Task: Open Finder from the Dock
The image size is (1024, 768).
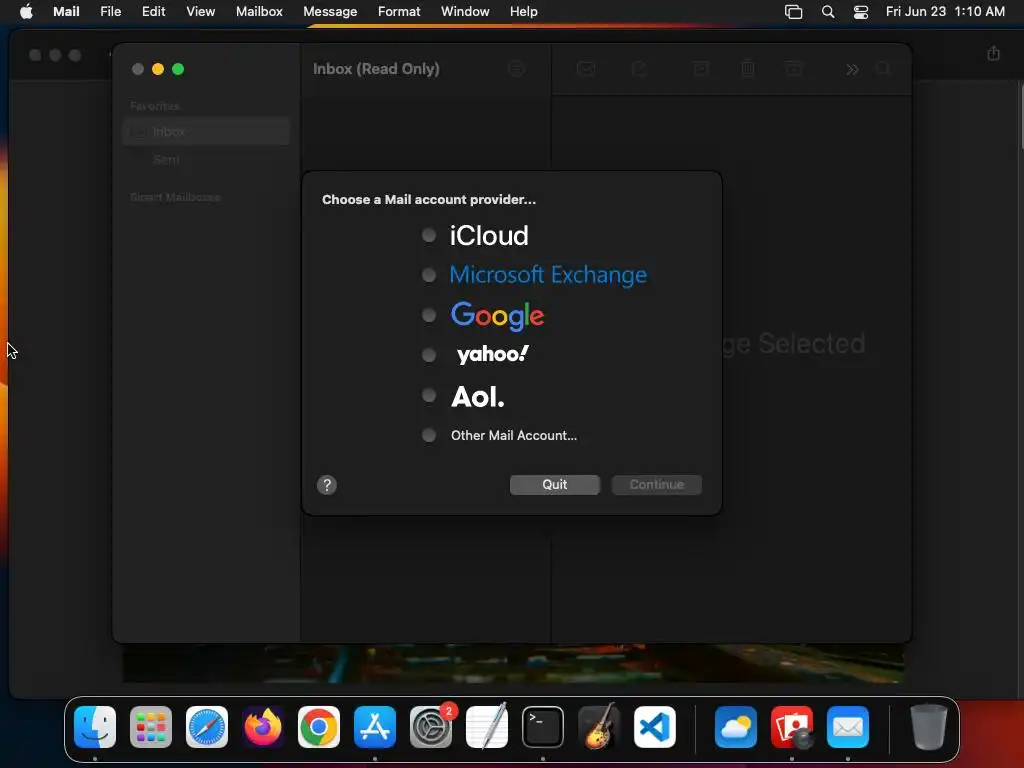Action: click(x=95, y=727)
